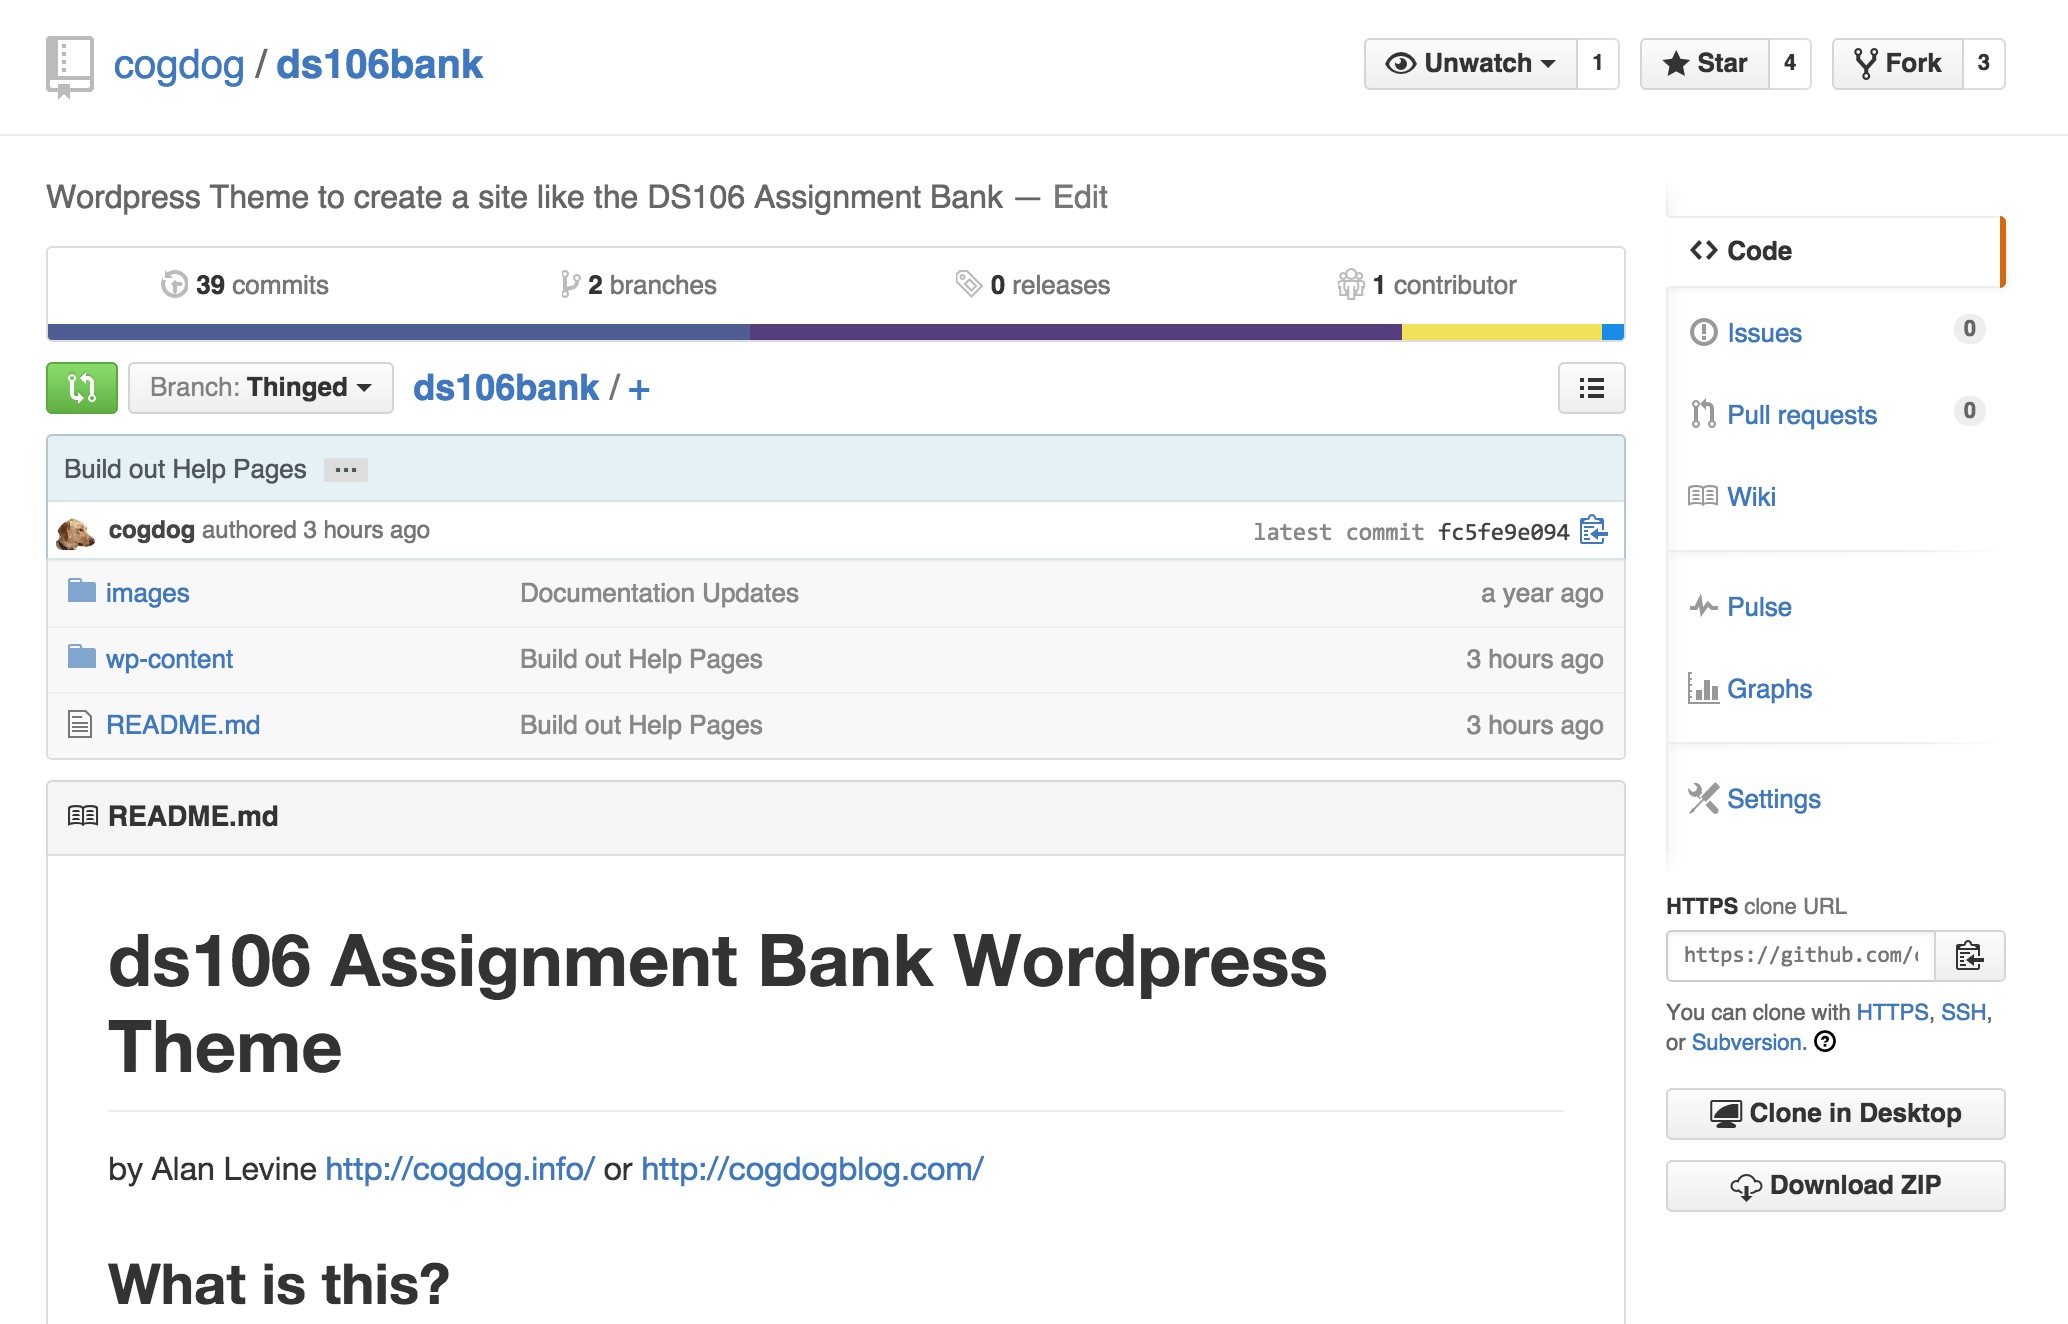Open the repository Wiki
The image size is (2068, 1324).
[x=1751, y=496]
